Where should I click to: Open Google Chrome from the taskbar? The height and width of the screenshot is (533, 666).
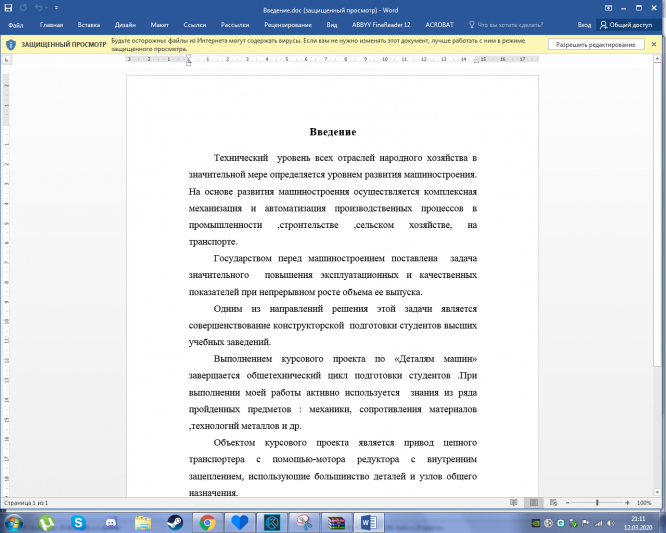click(x=208, y=522)
